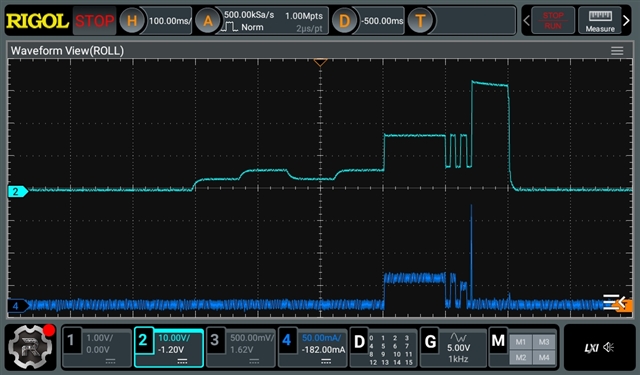640x375 pixels.
Task: Open channel 3 500.00mV/ scale settings
Action: coord(252,338)
